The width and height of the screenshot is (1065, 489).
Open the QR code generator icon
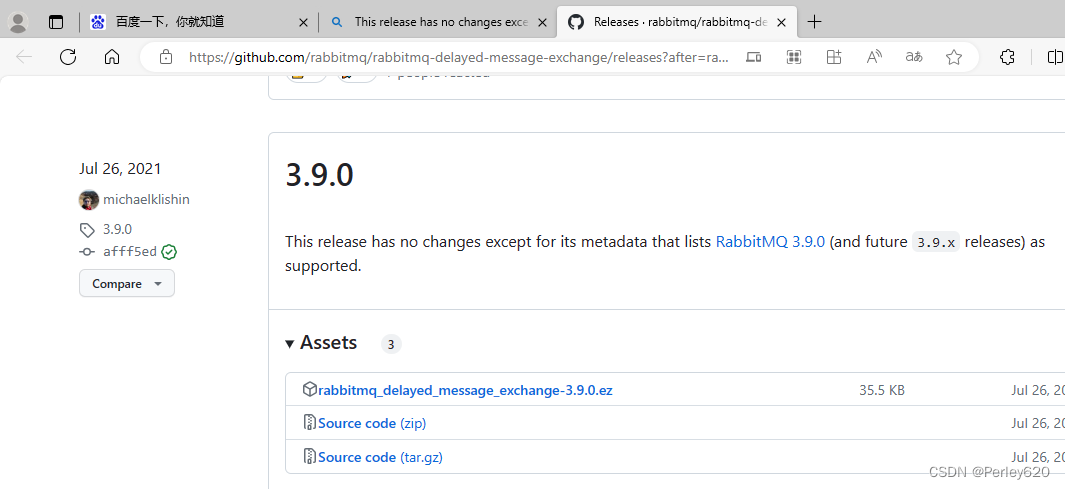(x=793, y=57)
